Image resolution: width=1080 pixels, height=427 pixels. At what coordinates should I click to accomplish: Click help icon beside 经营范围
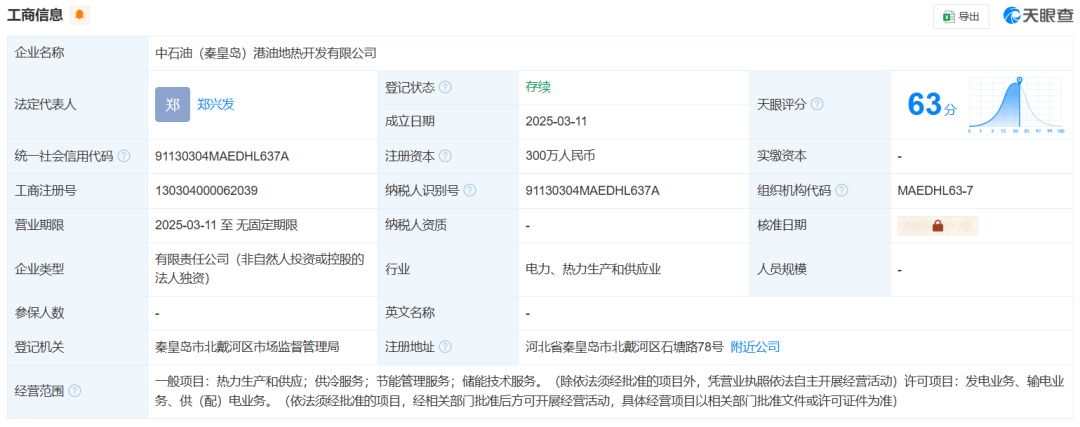tap(74, 391)
